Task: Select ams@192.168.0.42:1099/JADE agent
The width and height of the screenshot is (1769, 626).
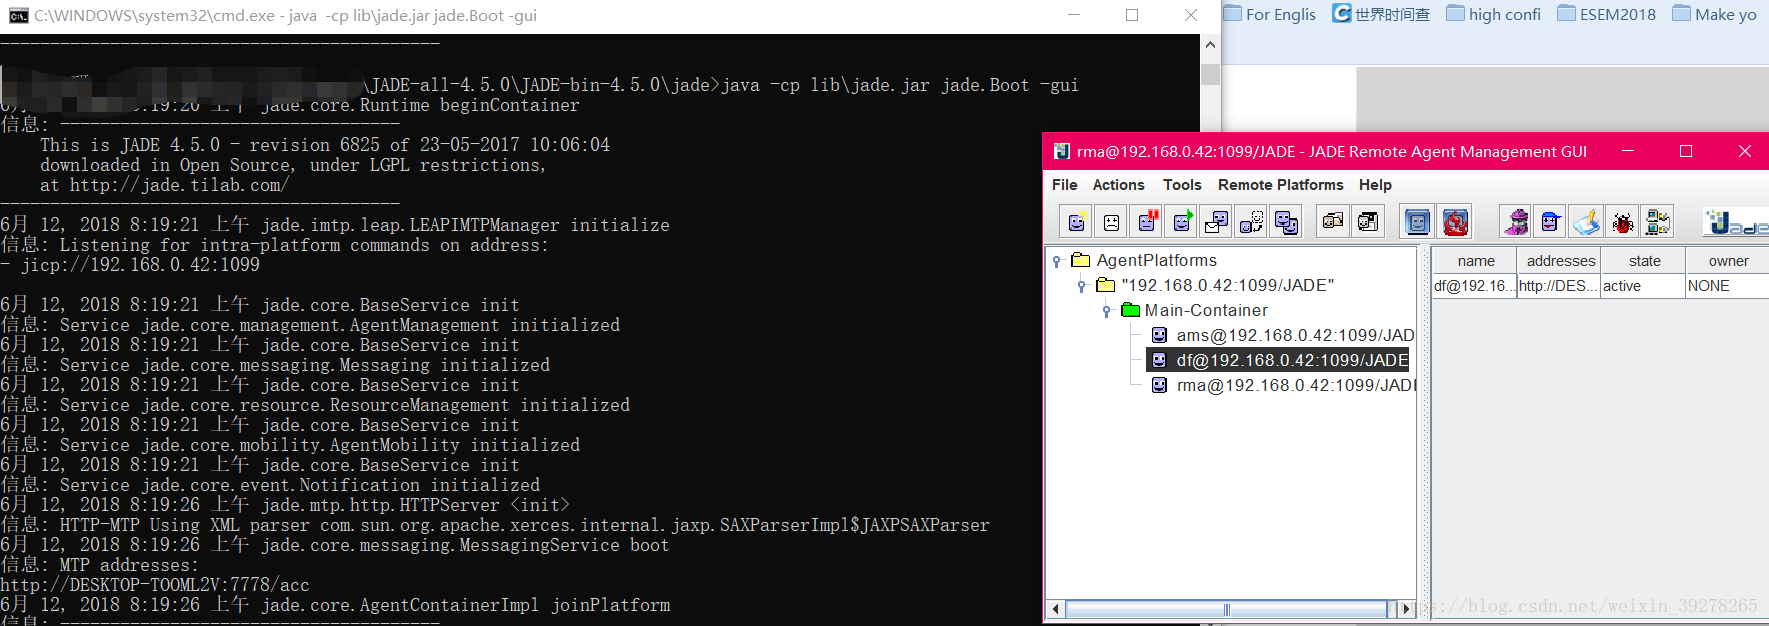Action: pyautogui.click(x=1295, y=335)
